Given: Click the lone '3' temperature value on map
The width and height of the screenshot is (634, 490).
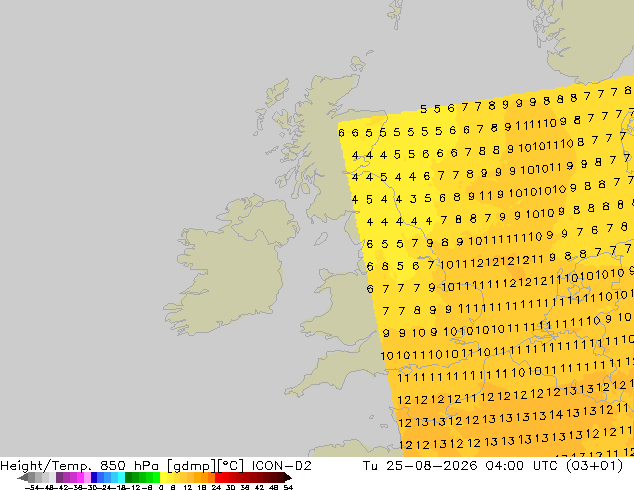Looking at the screenshot, I should (x=413, y=199).
